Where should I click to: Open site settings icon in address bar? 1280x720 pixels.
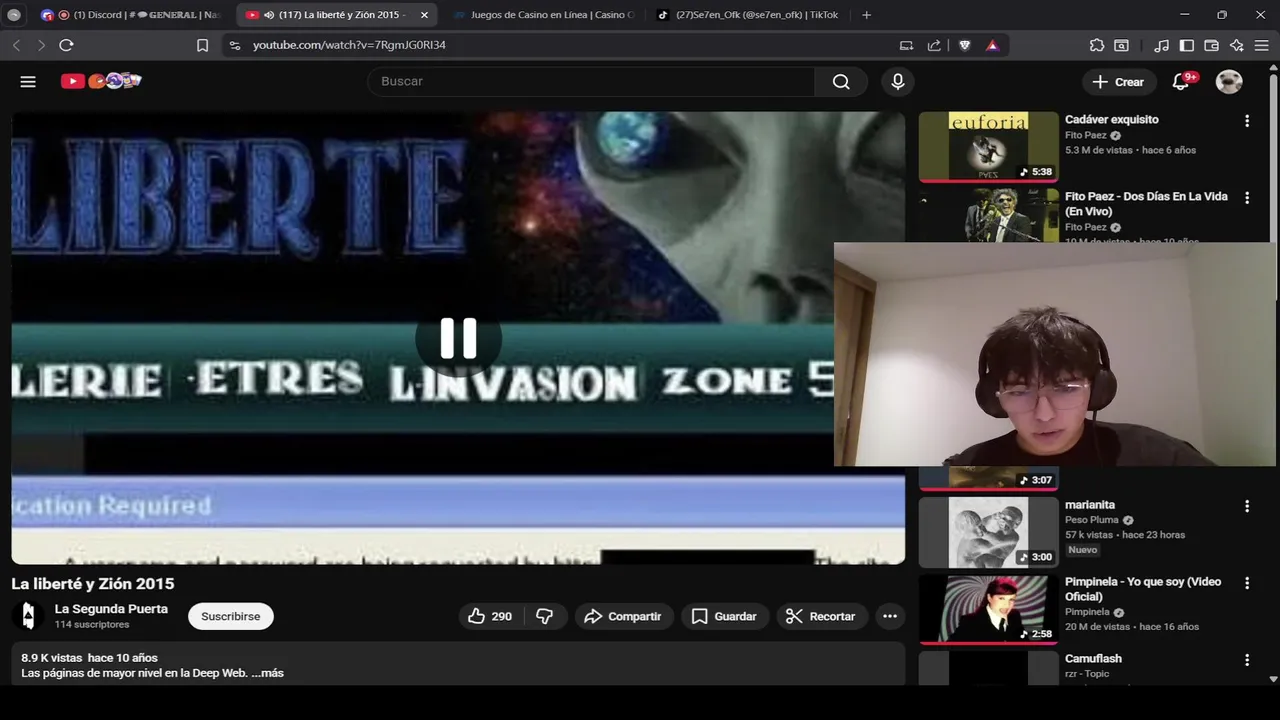234,45
